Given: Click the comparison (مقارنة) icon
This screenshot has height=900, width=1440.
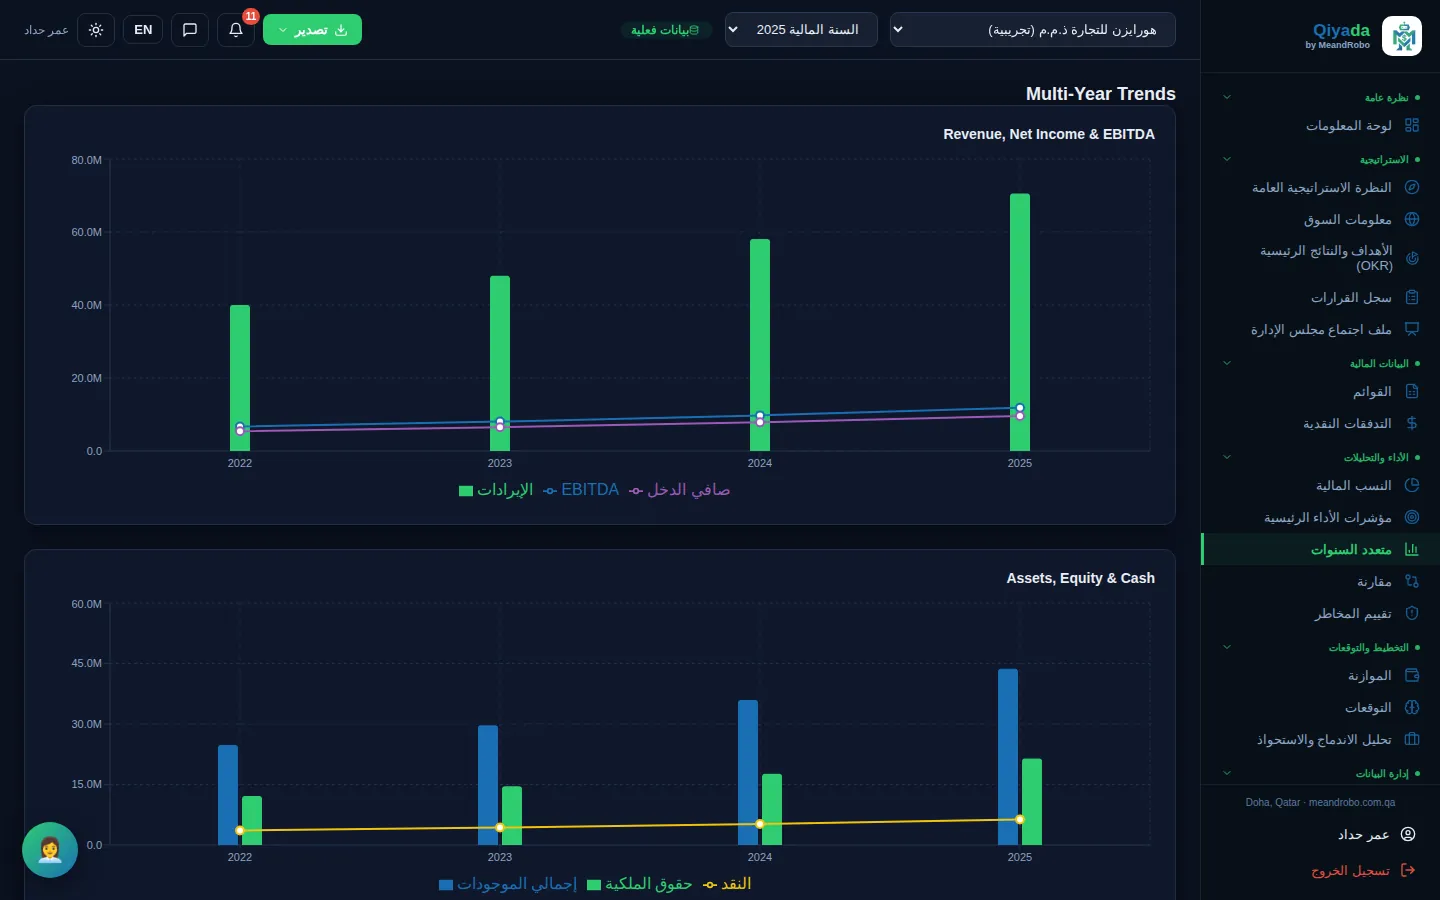Looking at the screenshot, I should pyautogui.click(x=1412, y=581).
